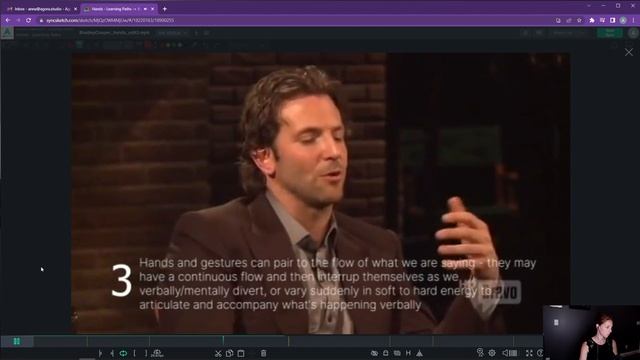Reload the page with the refresh icon

pyautogui.click(x=29, y=20)
